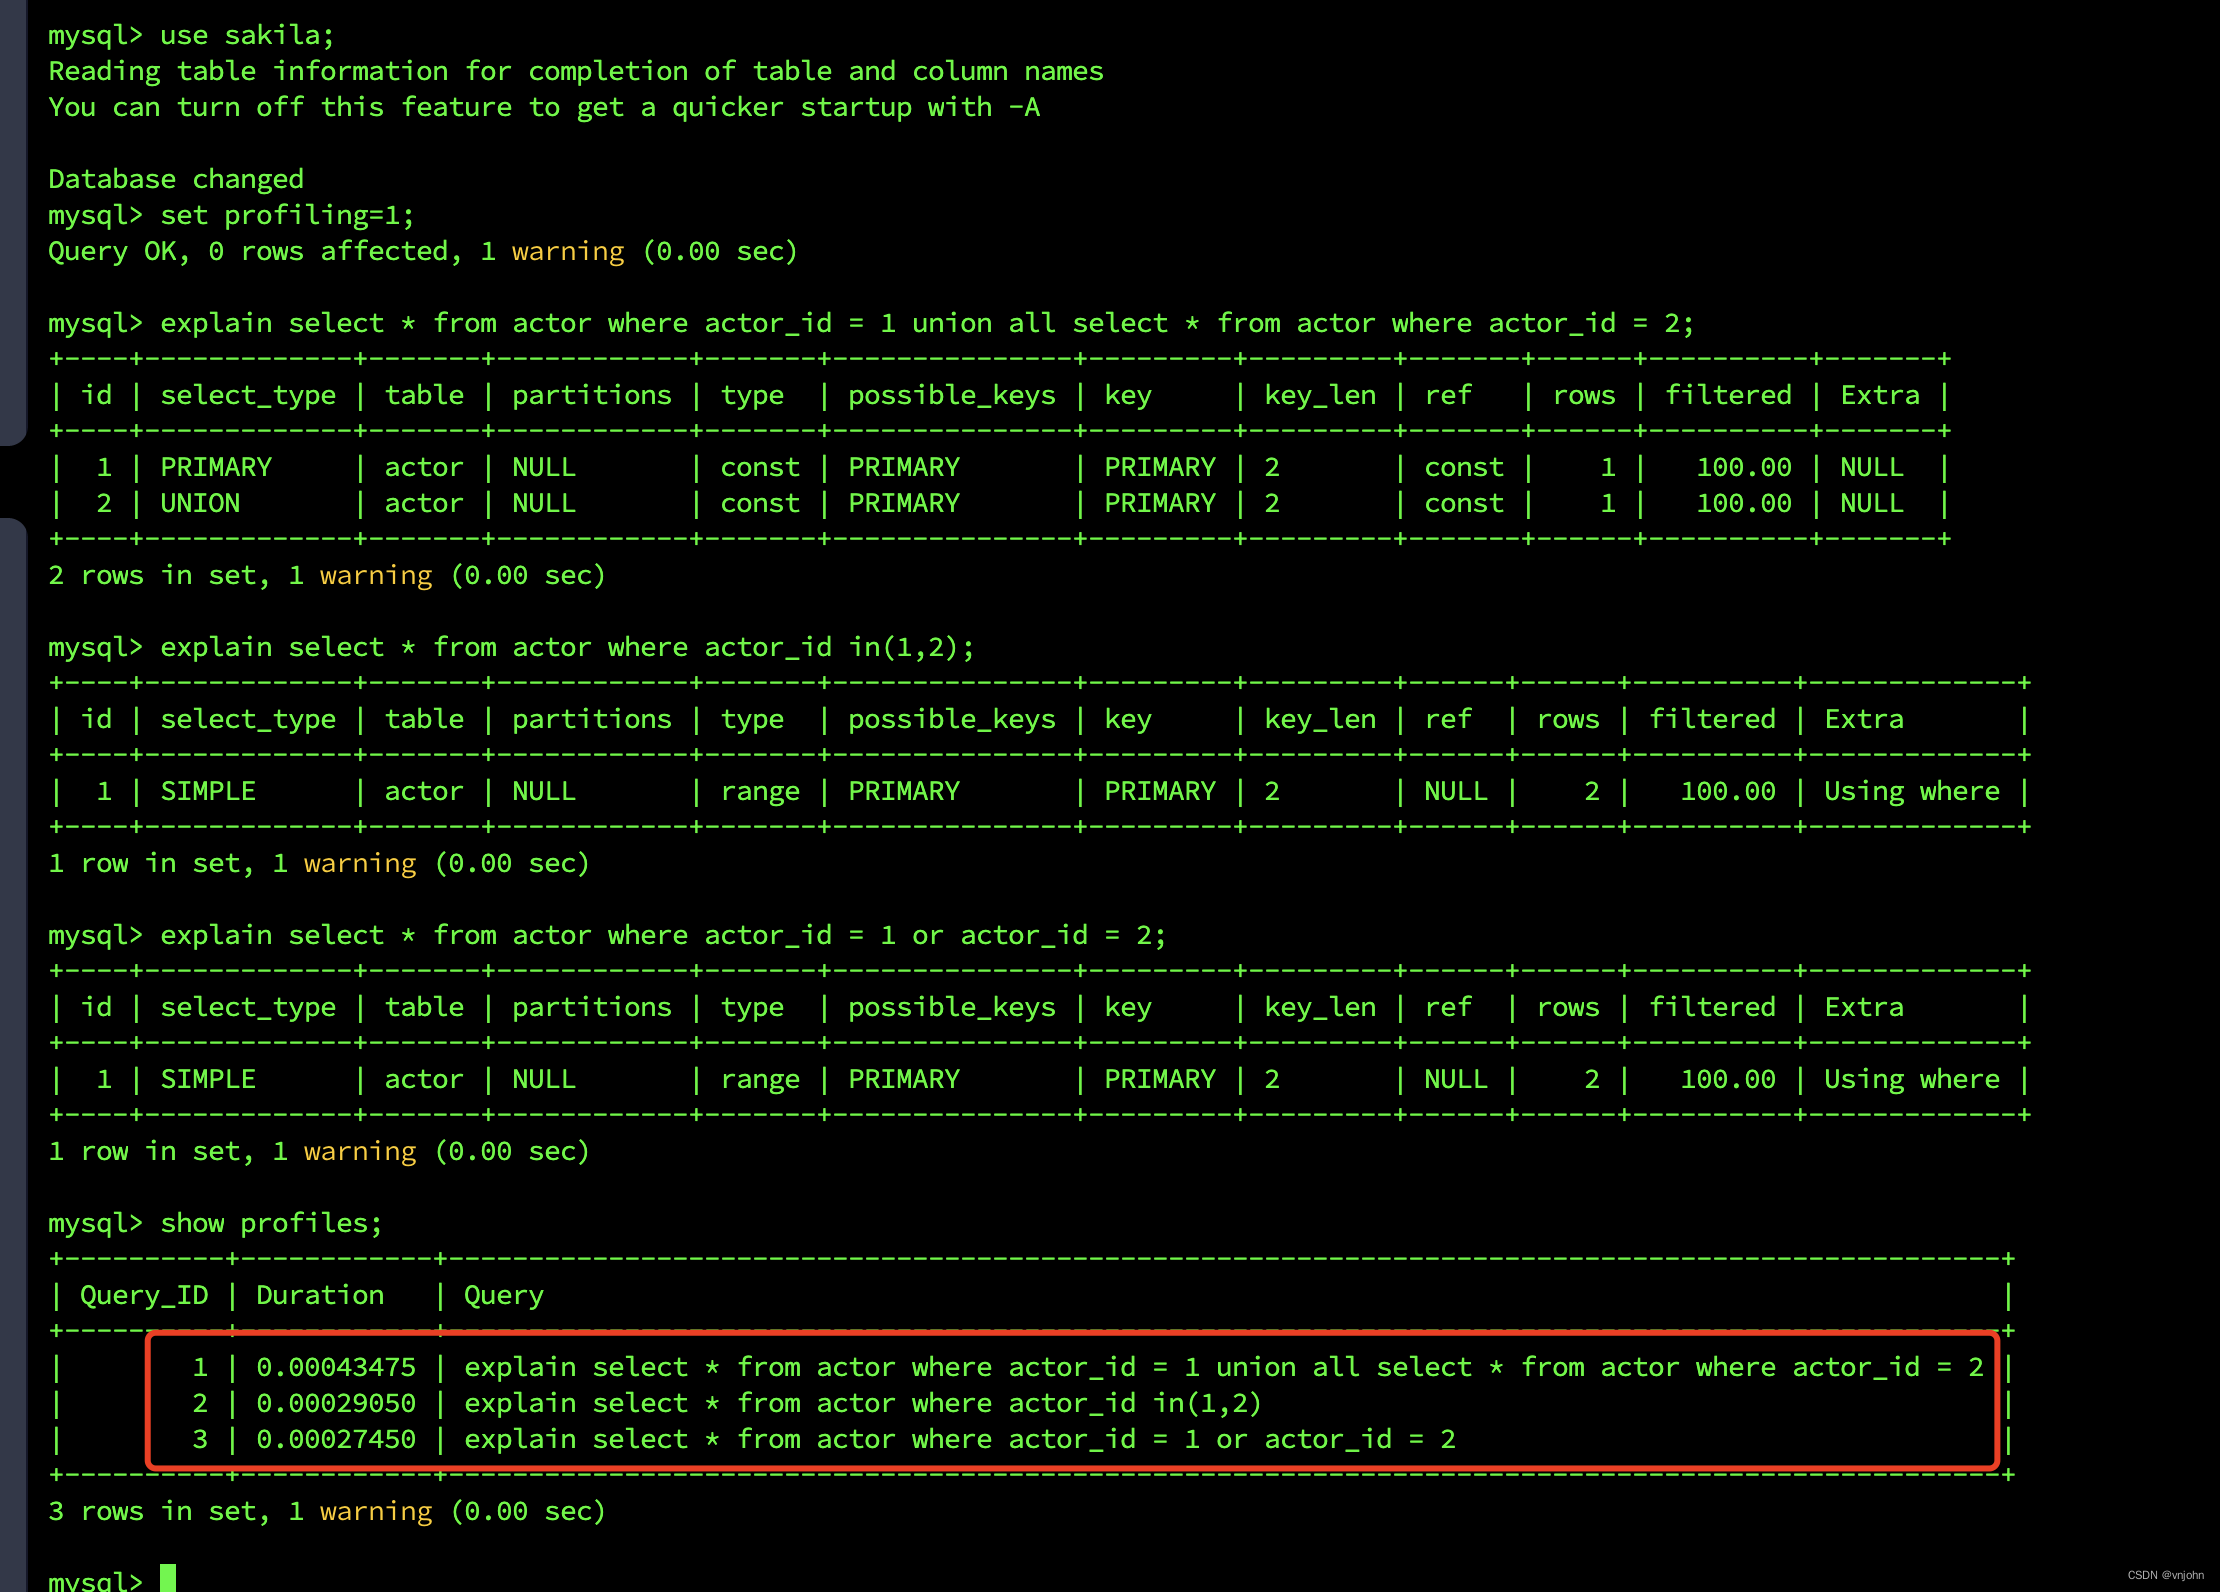
Task: Click the 'Query_ID' column header
Action: [x=144, y=1295]
